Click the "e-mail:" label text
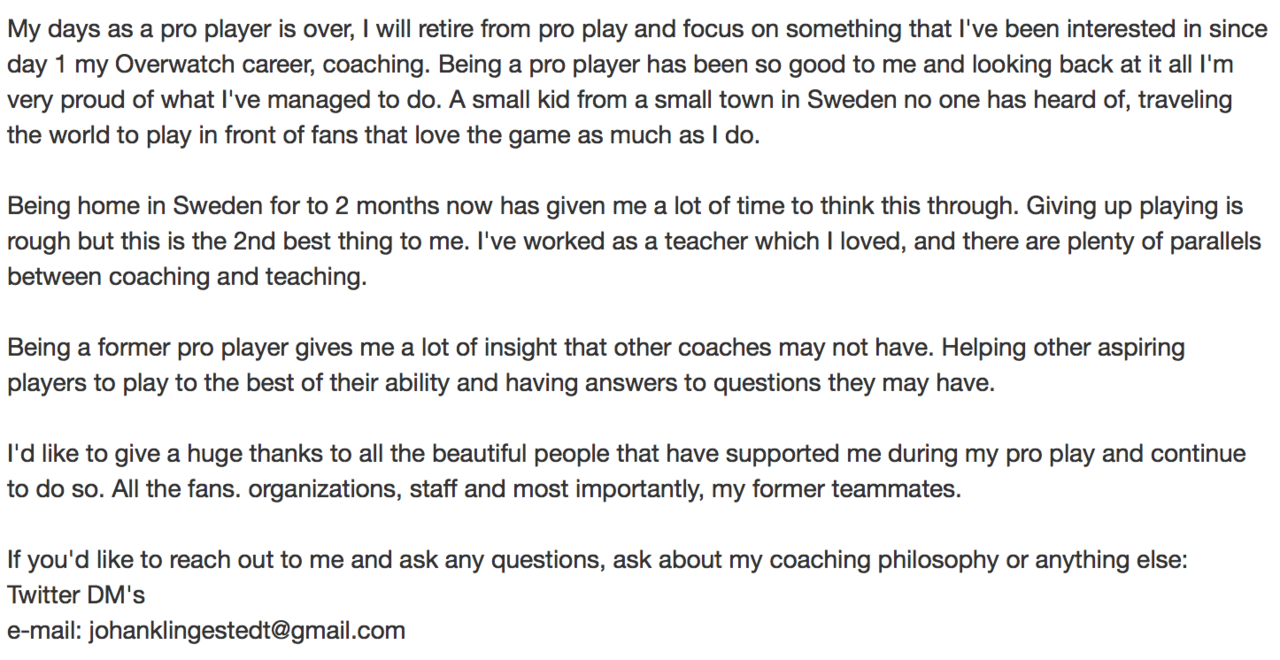This screenshot has height=660, width=1280. coord(44,630)
